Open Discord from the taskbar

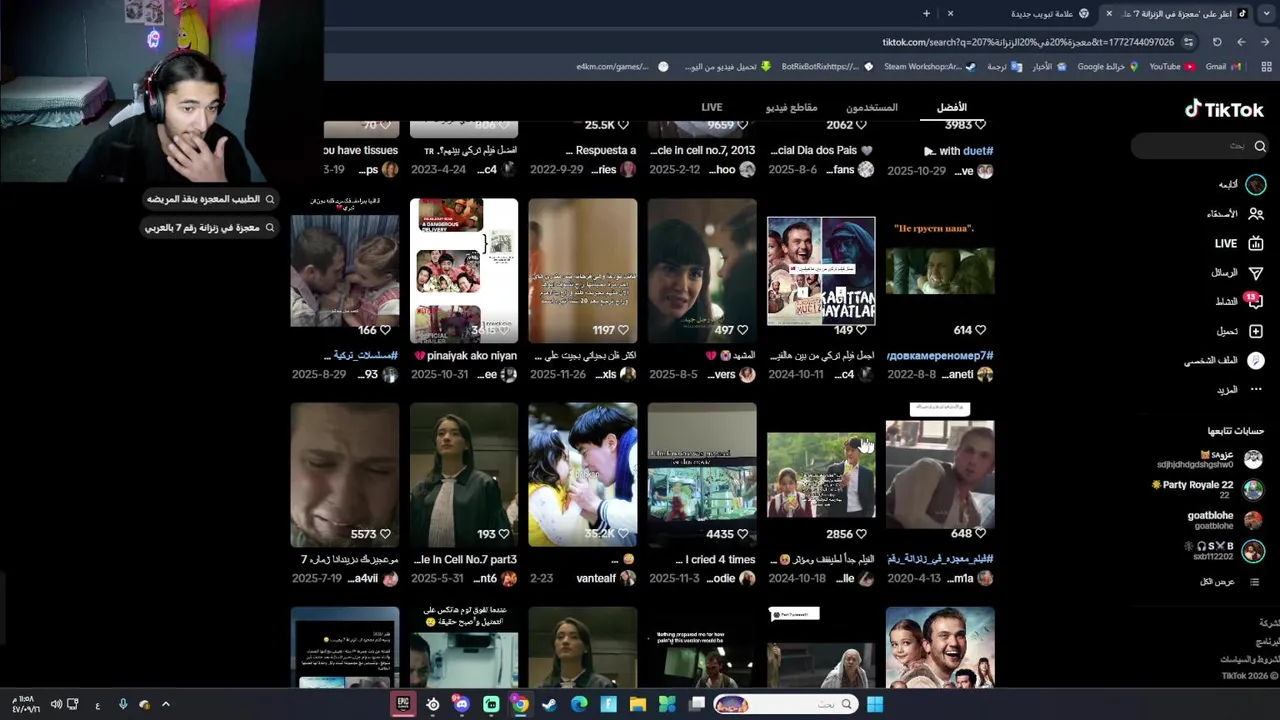(461, 704)
